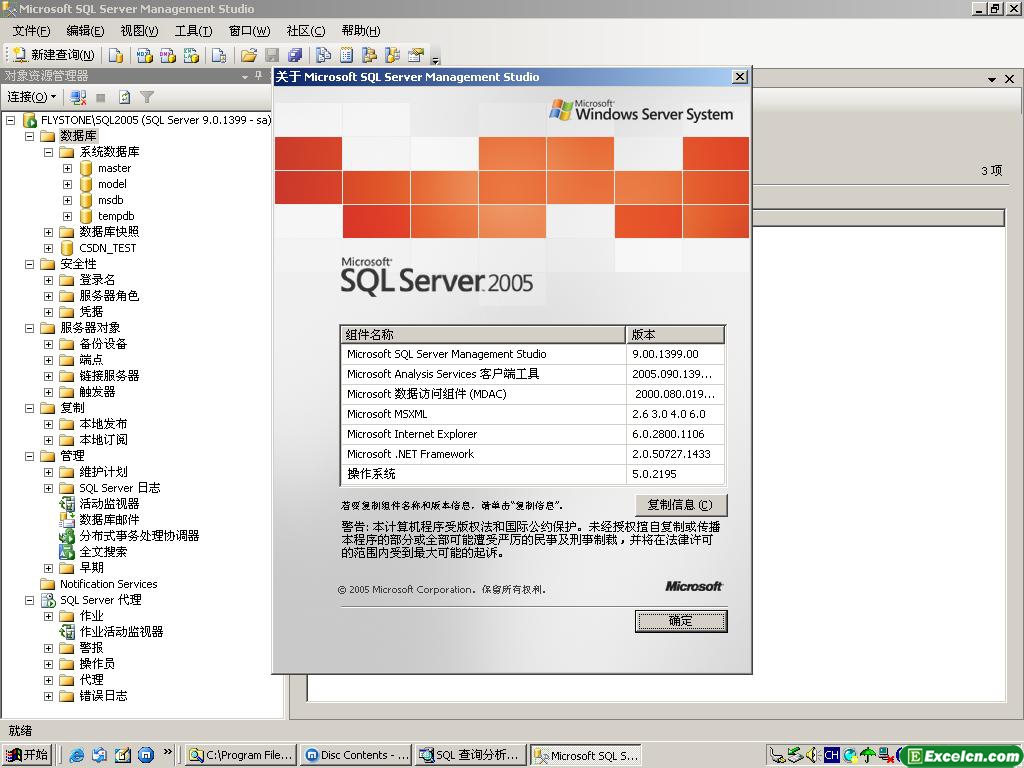Click the 开始 (Start) button on taskbar
This screenshot has width=1024, height=768.
point(27,755)
